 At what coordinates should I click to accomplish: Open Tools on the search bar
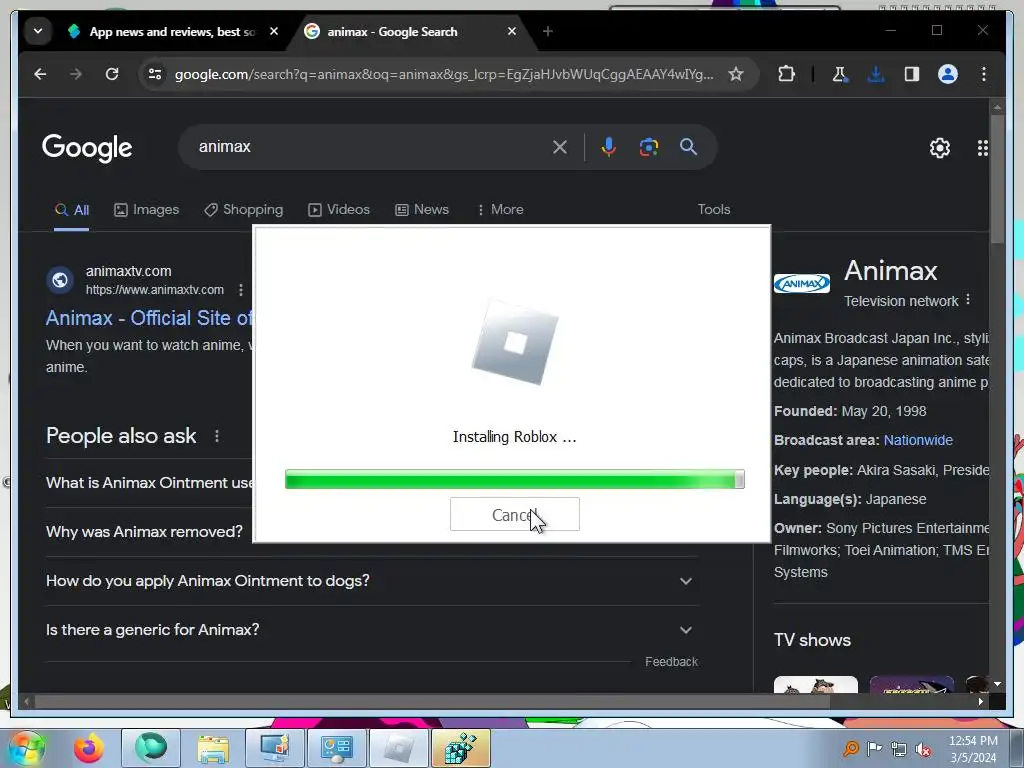714,210
